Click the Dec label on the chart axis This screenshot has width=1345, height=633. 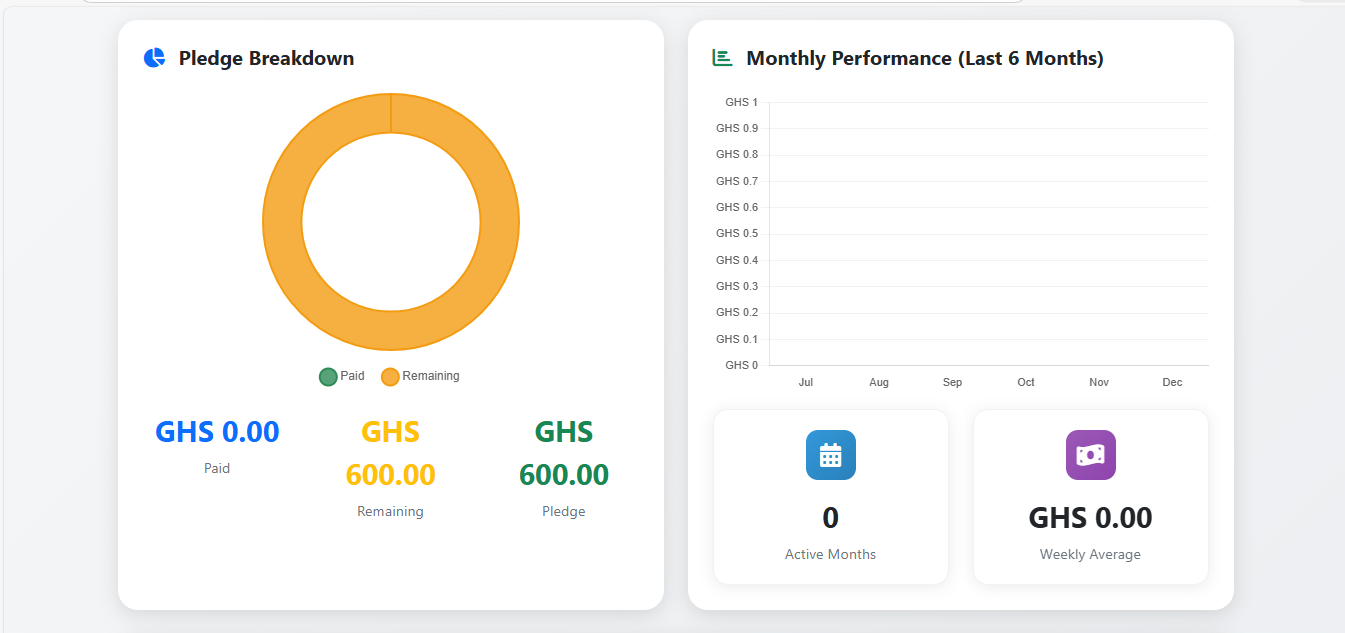click(x=1172, y=382)
